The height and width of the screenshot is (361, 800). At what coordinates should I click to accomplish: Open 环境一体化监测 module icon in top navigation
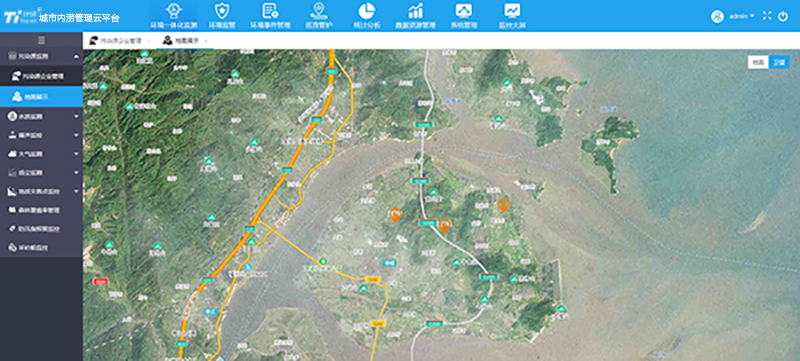click(x=173, y=10)
